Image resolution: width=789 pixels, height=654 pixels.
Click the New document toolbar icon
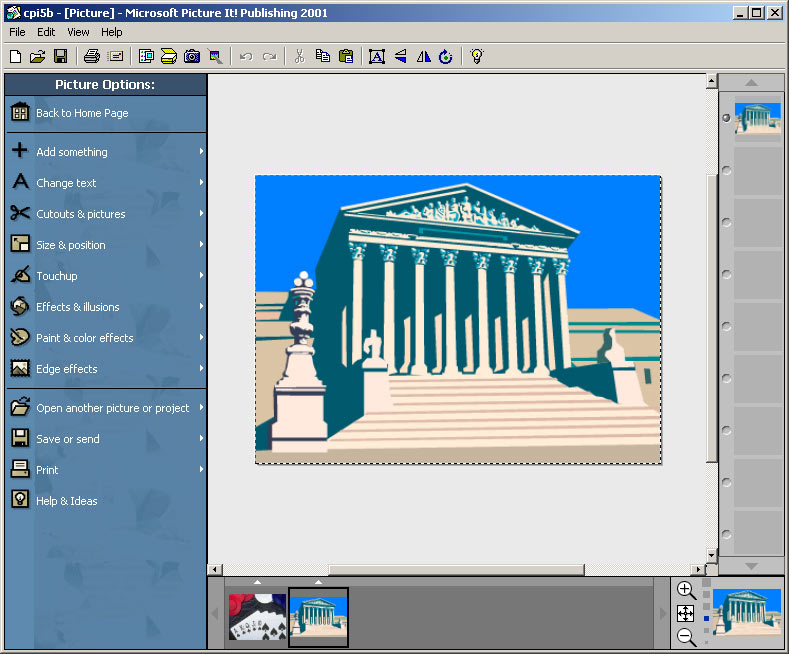click(x=16, y=56)
